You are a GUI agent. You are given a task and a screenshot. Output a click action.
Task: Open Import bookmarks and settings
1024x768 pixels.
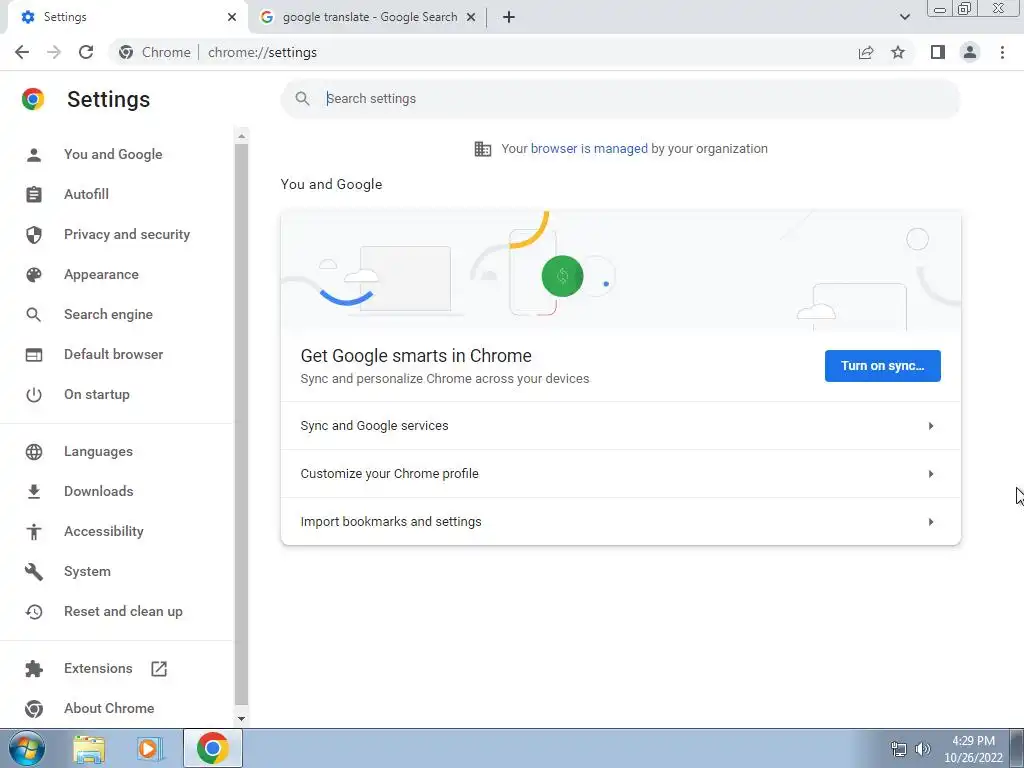(620, 522)
